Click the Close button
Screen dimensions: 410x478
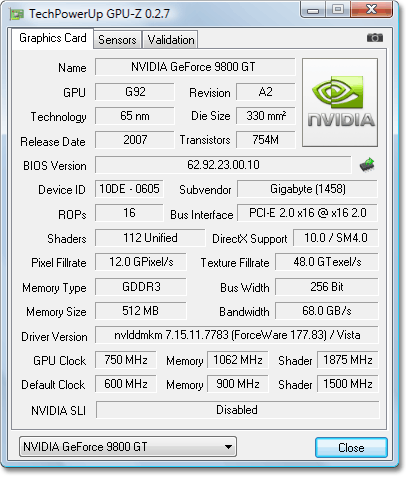click(351, 447)
